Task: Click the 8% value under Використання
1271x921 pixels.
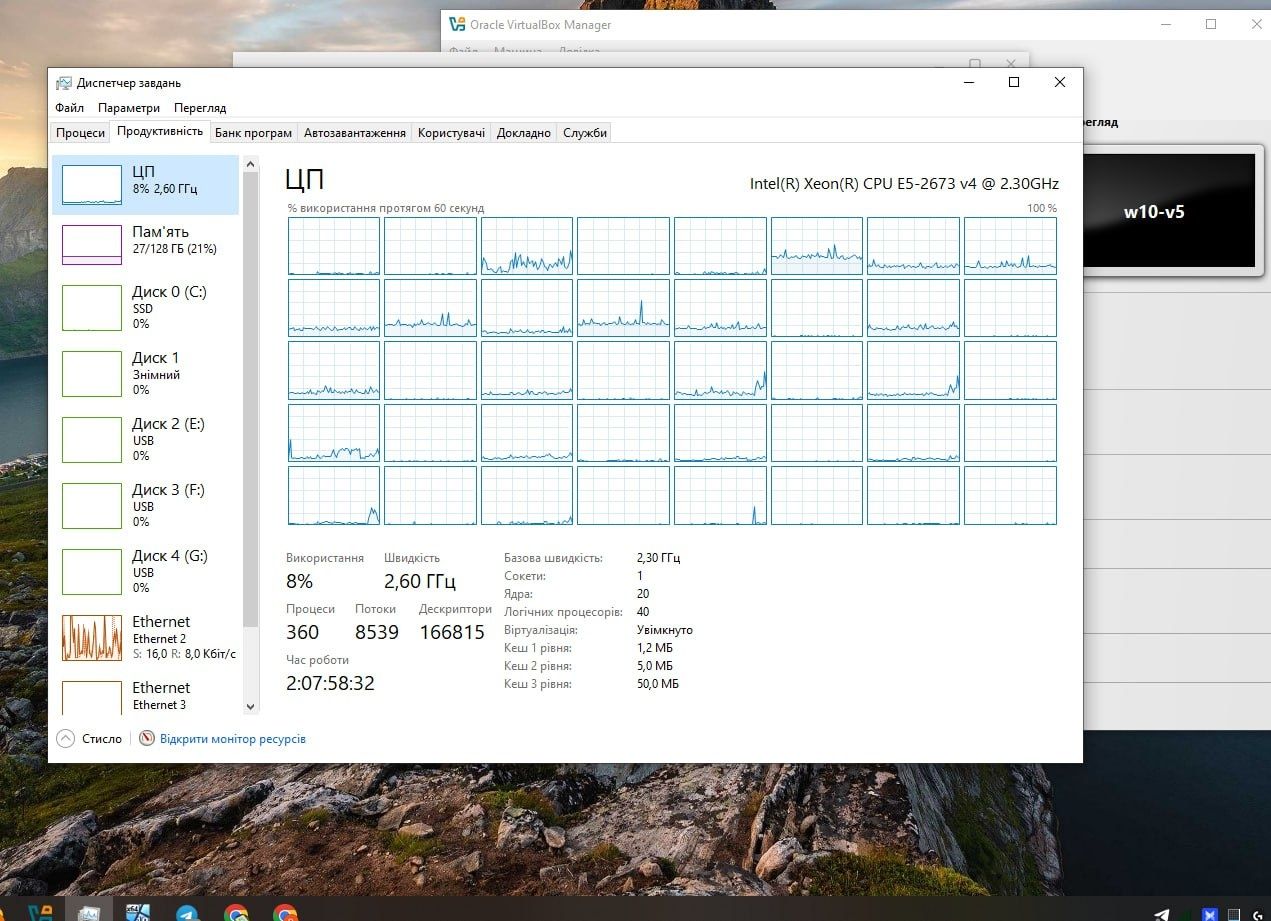Action: click(x=300, y=581)
